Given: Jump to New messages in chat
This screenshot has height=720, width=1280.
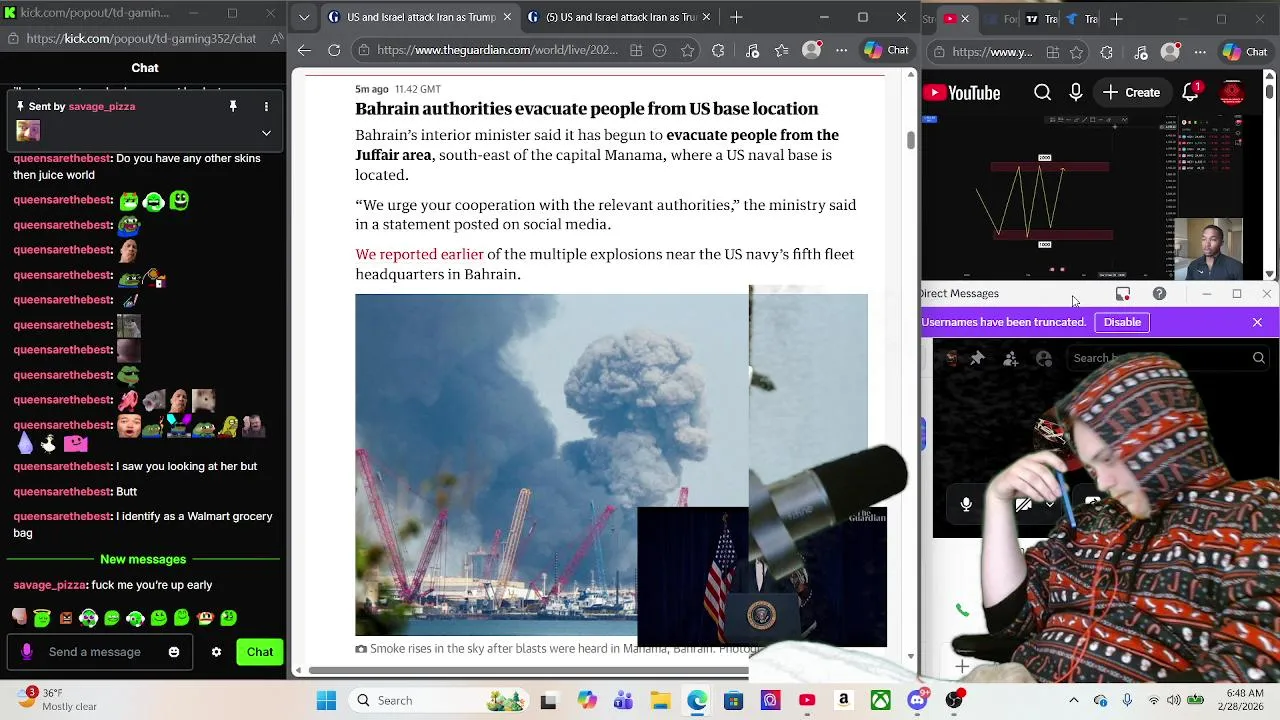Looking at the screenshot, I should tap(143, 559).
